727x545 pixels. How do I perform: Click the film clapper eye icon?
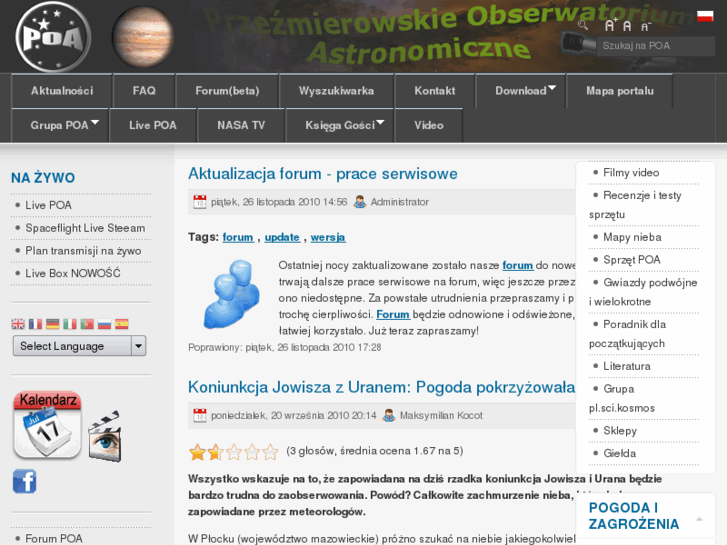coord(105,436)
